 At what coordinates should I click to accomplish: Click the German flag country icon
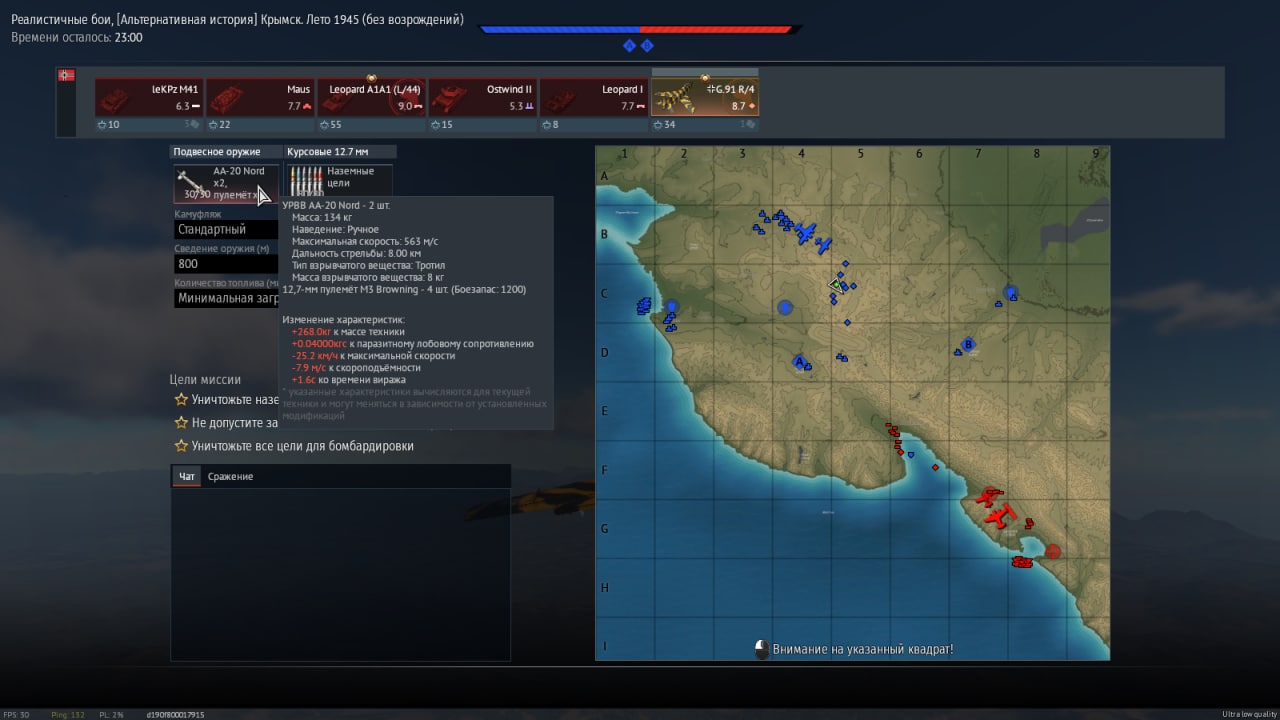click(67, 75)
